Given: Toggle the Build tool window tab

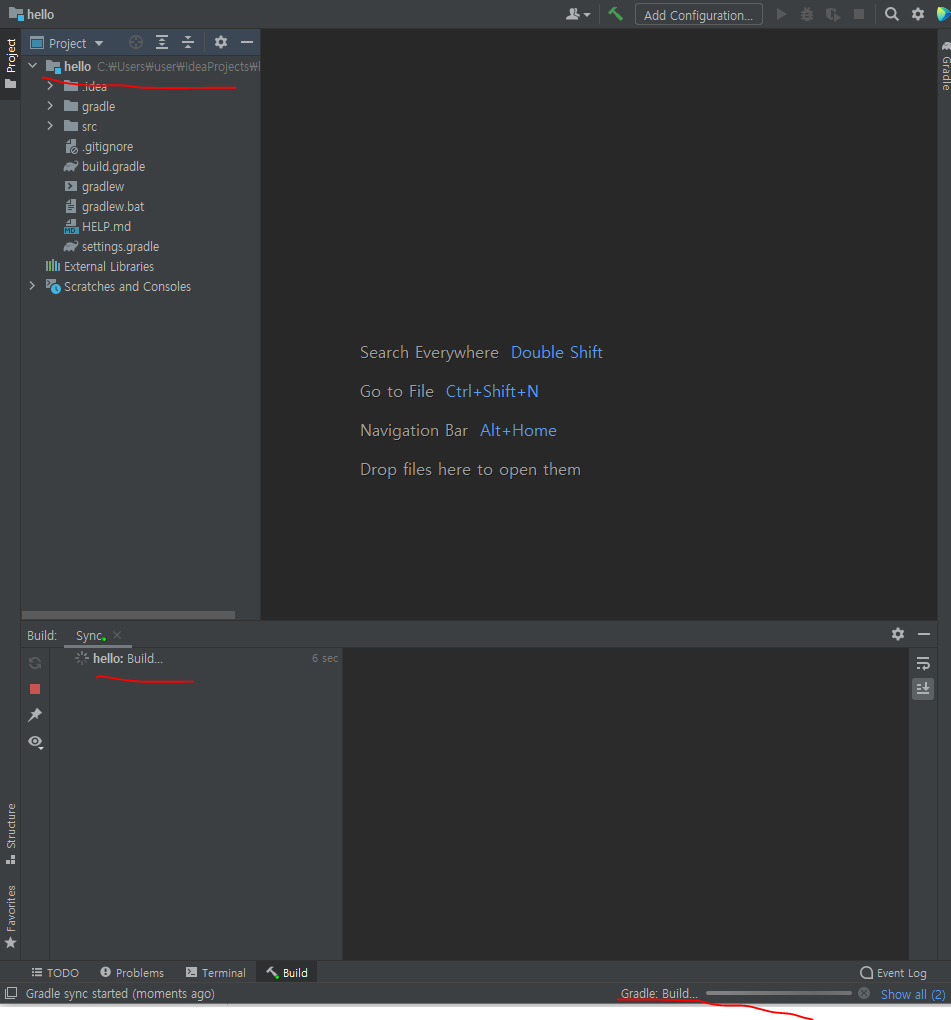Looking at the screenshot, I should (287, 973).
